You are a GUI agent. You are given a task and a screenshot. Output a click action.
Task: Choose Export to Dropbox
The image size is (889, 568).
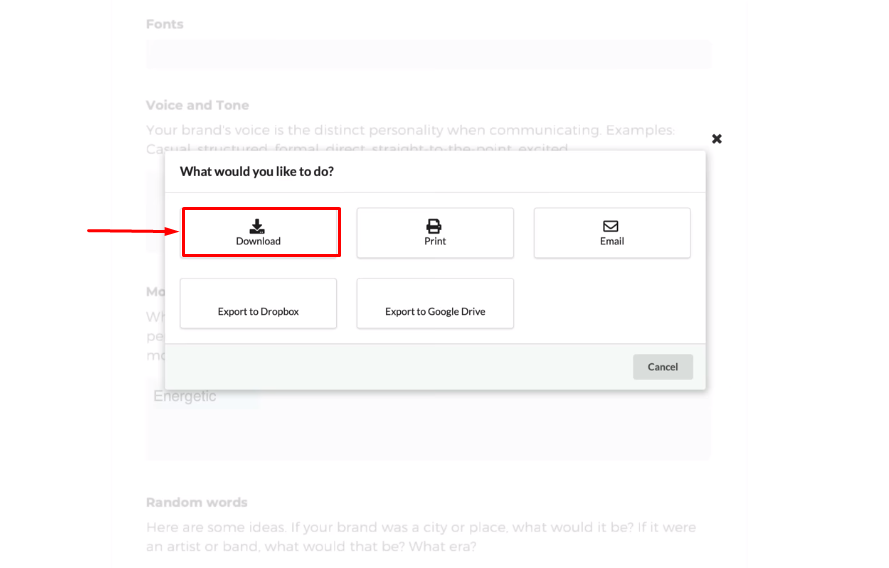click(x=258, y=304)
